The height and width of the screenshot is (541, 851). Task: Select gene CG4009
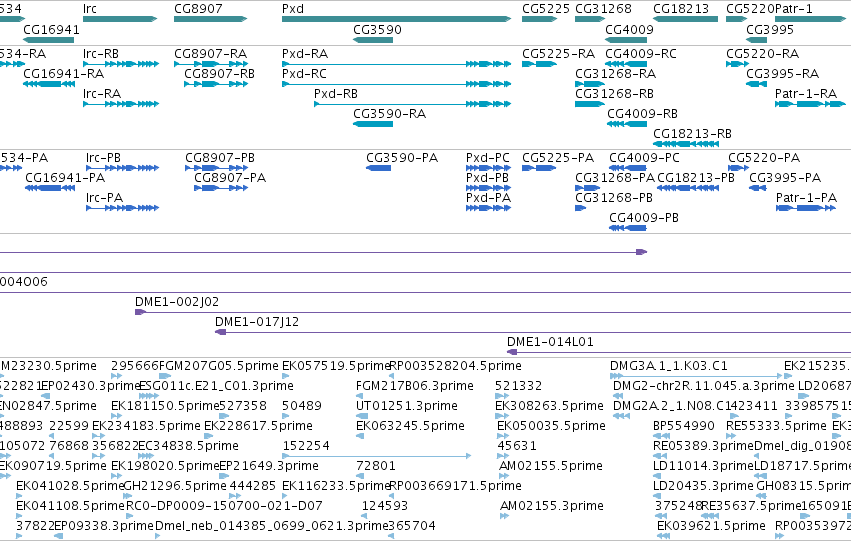625,40
